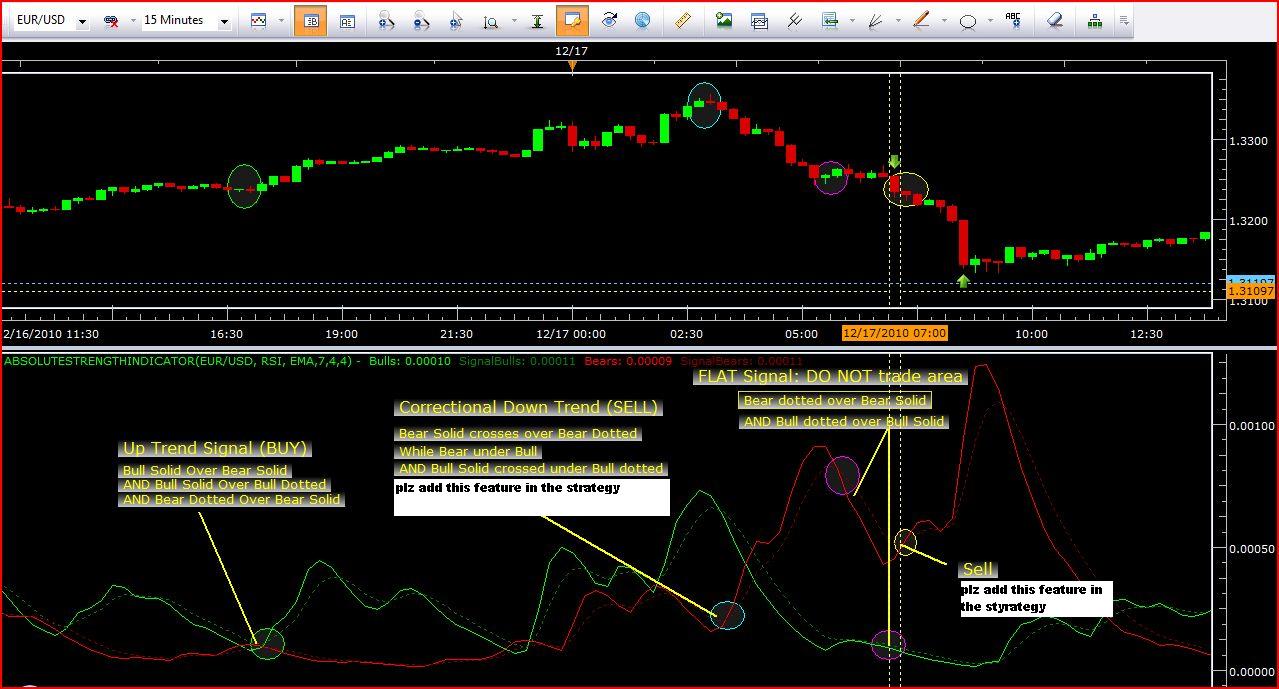
Task: Click the Andrews pitchfork tool icon
Action: pos(795,20)
